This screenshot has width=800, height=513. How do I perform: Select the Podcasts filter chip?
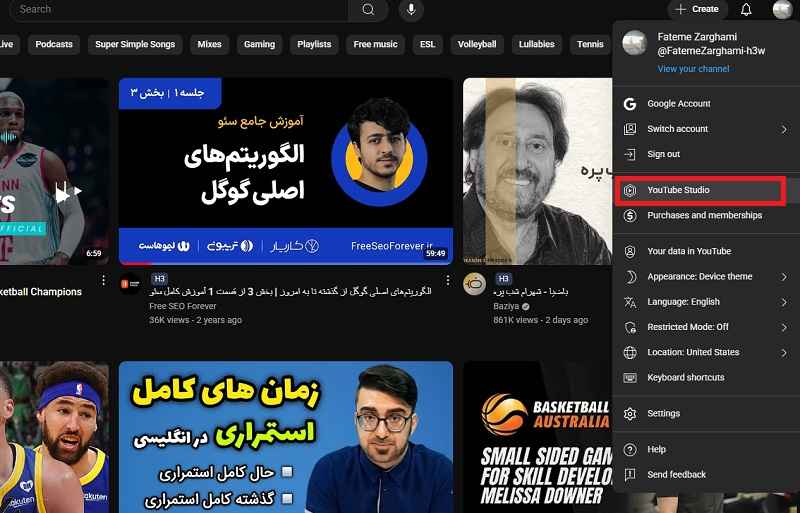click(x=54, y=44)
